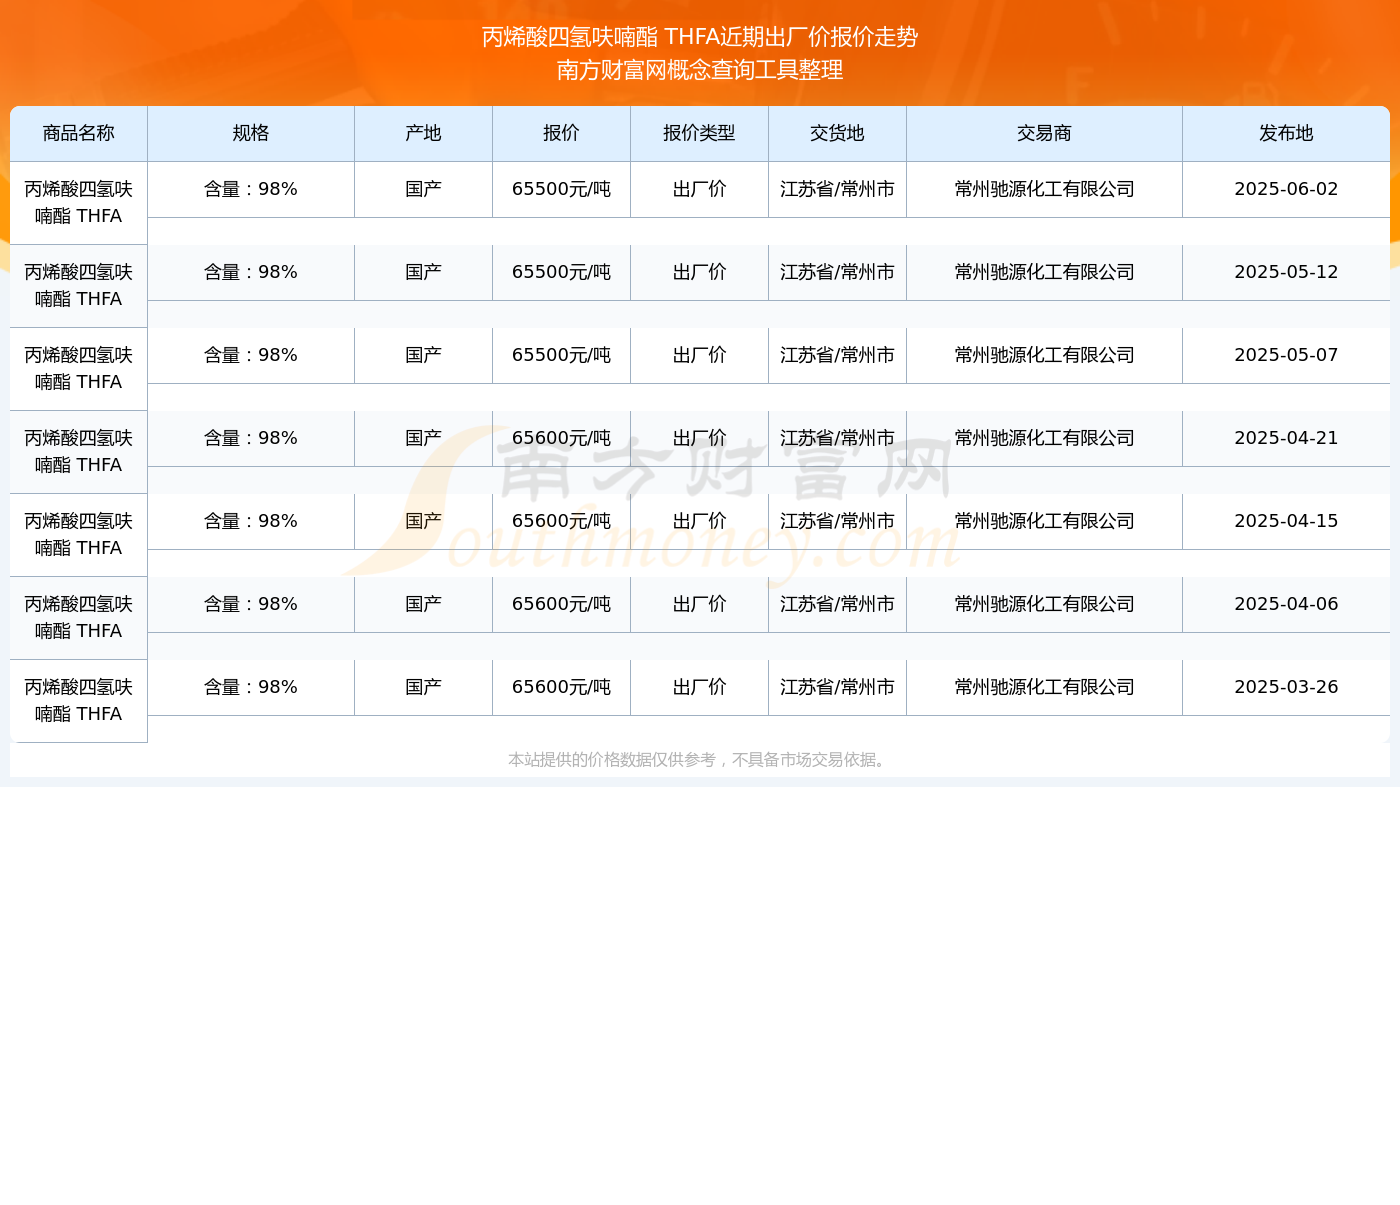Click 国产 in the 2025-05-07 row

(423, 355)
